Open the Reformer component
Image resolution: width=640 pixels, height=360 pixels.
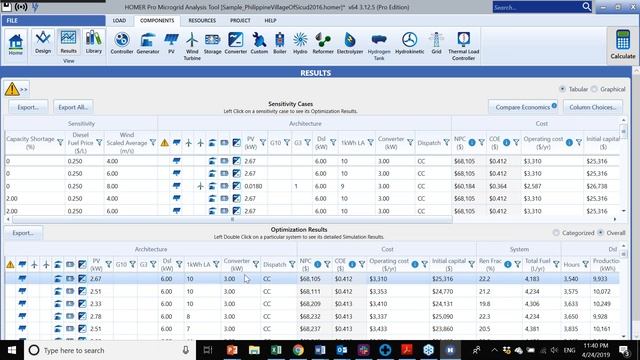323,43
